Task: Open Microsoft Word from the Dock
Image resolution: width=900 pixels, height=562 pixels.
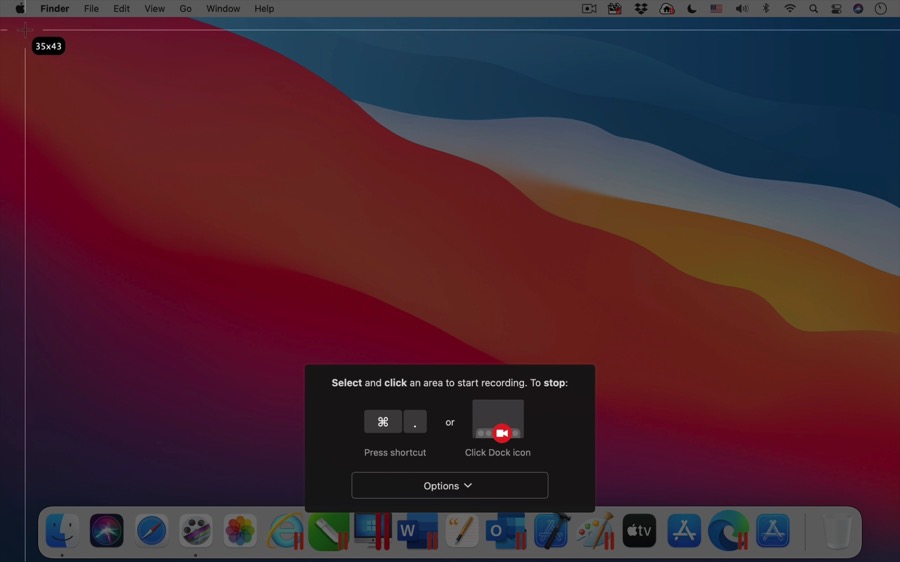Action: [x=415, y=531]
